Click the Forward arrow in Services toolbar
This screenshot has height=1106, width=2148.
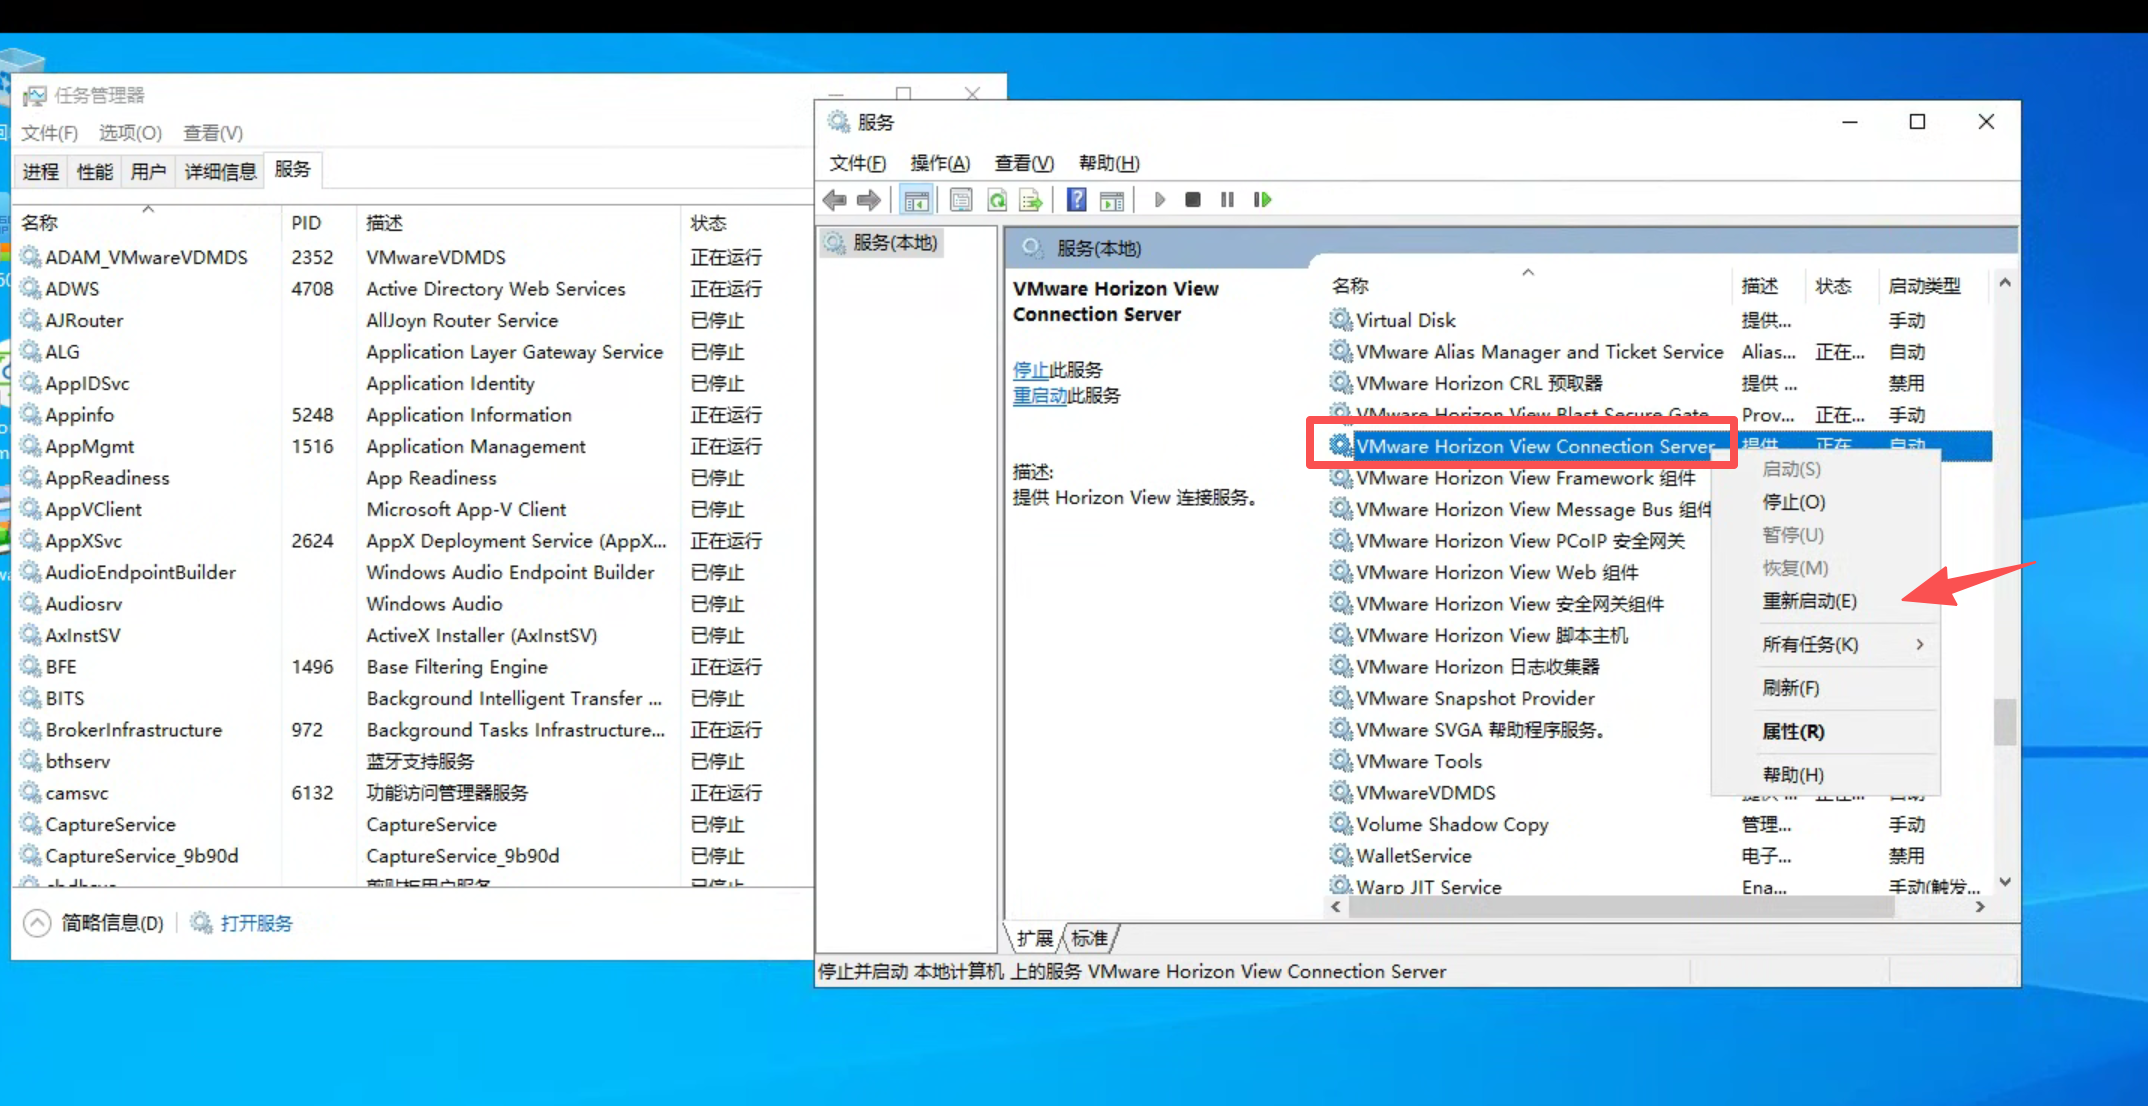[x=869, y=200]
